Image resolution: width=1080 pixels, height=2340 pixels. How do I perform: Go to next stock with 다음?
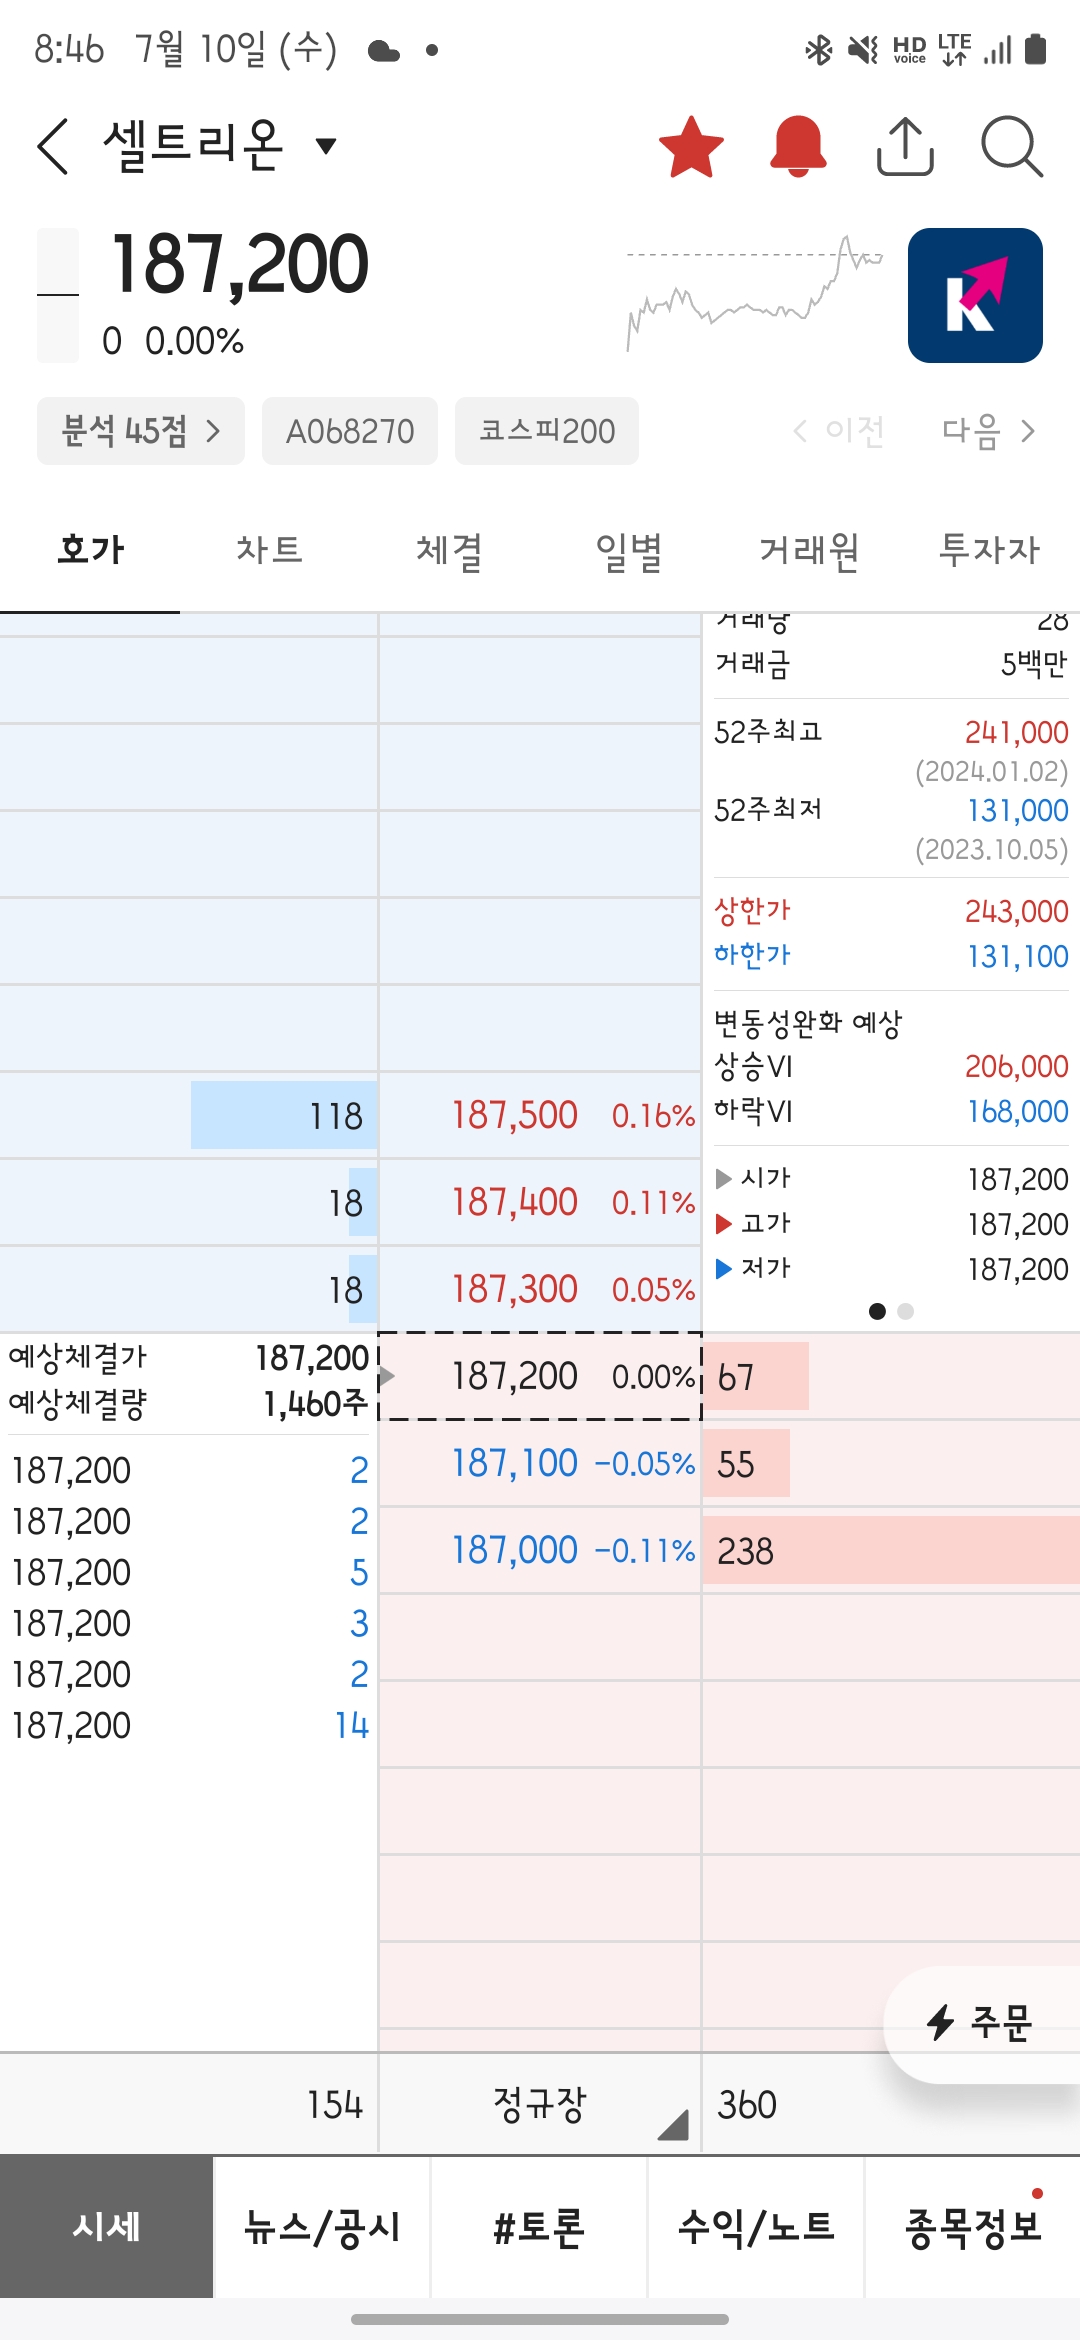[988, 431]
